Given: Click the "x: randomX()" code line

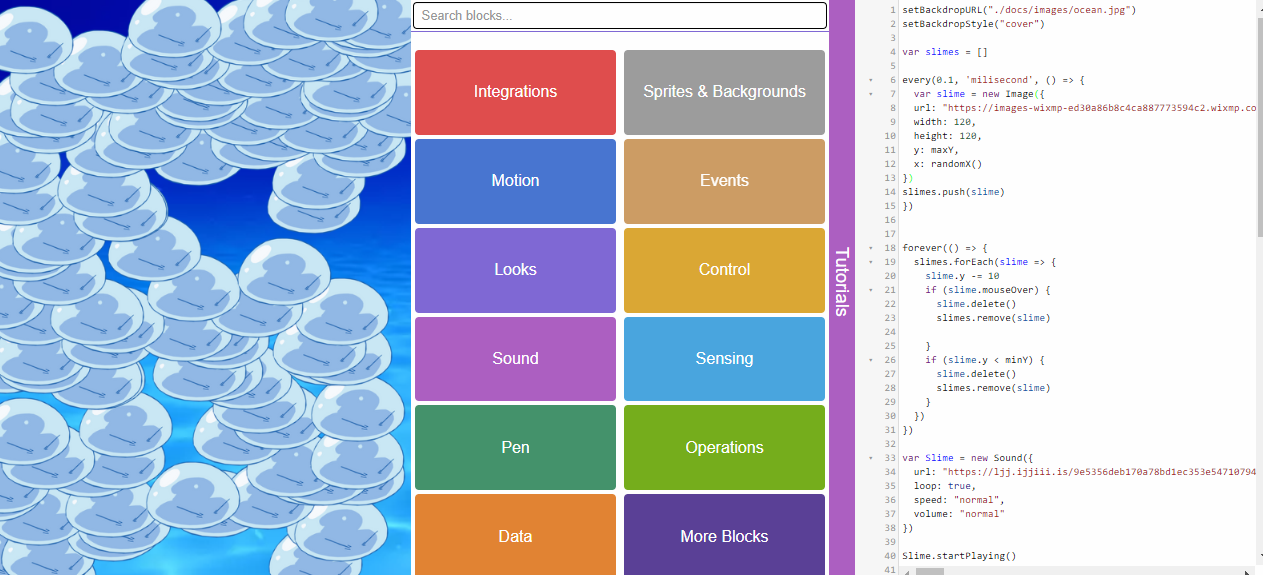Looking at the screenshot, I should (948, 164).
